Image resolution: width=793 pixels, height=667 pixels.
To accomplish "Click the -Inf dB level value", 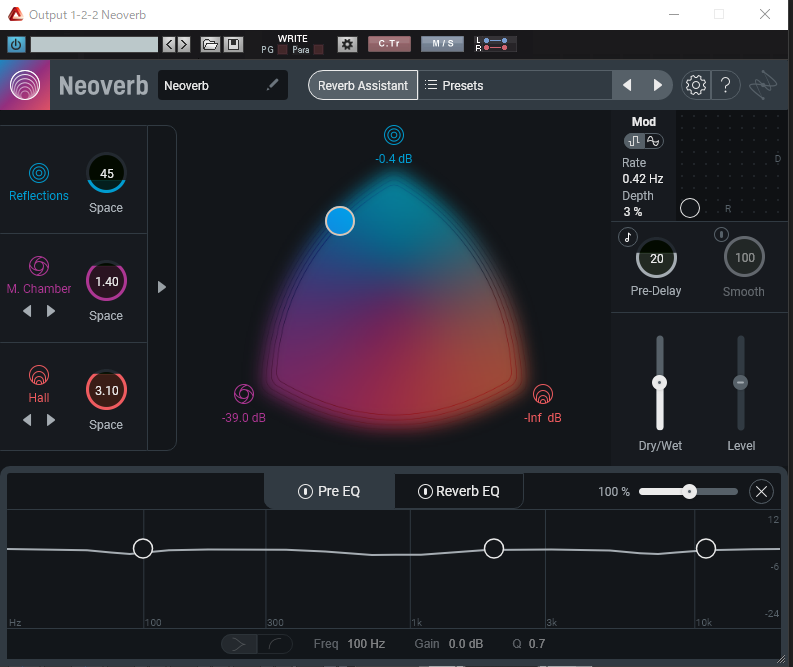I will [543, 418].
